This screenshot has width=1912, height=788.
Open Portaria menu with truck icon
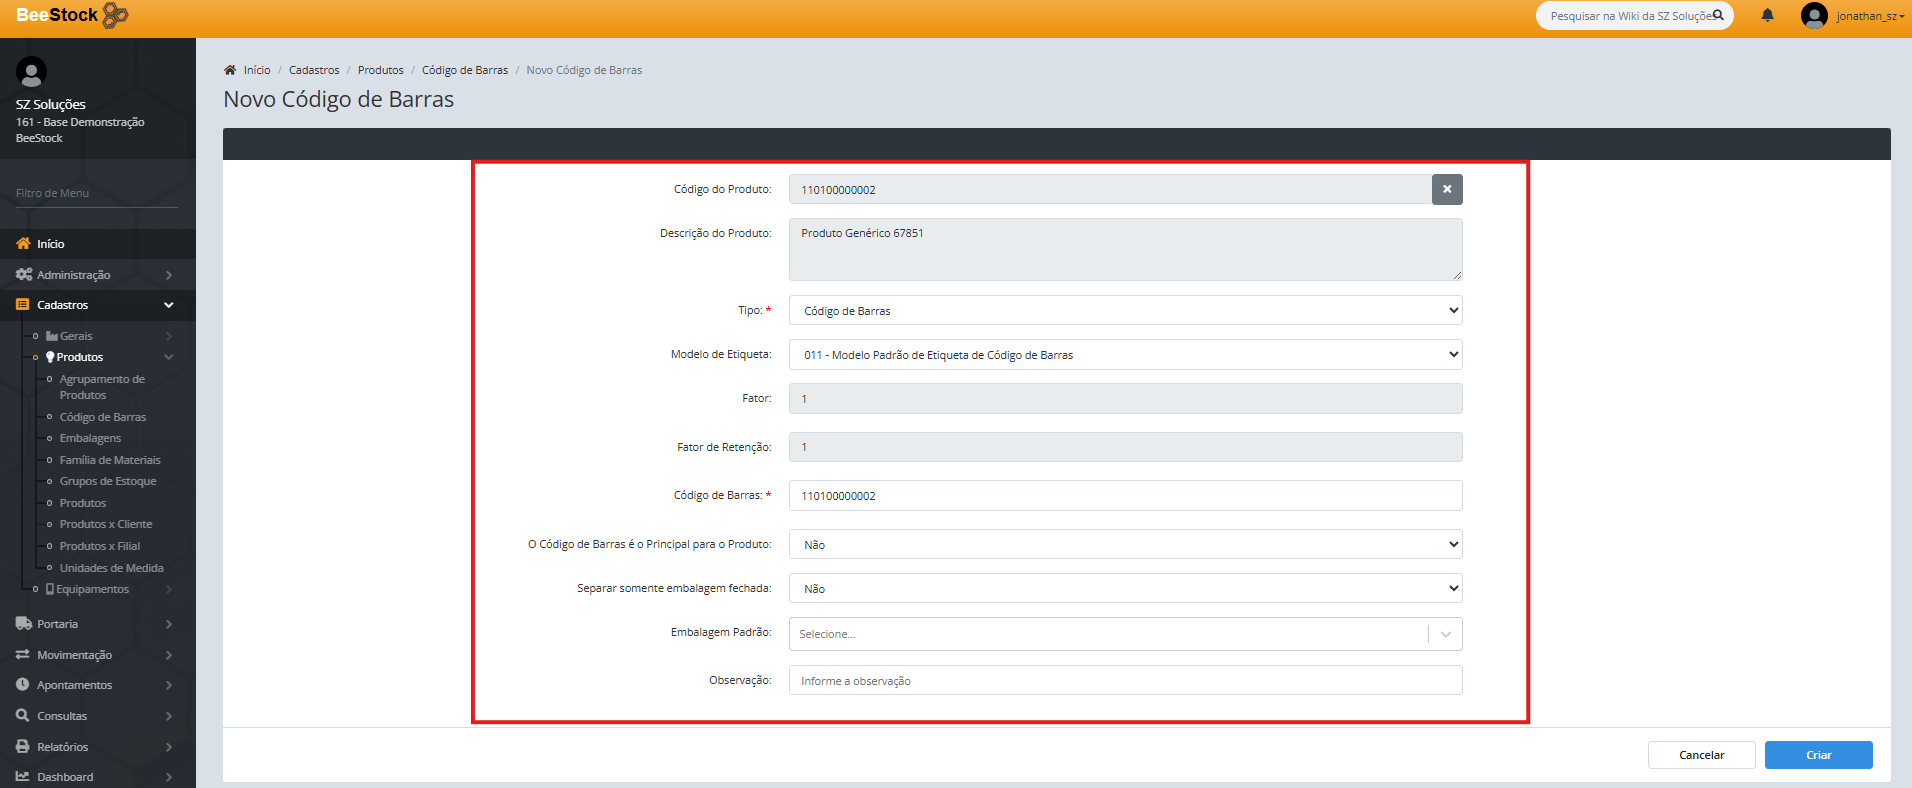pos(24,624)
